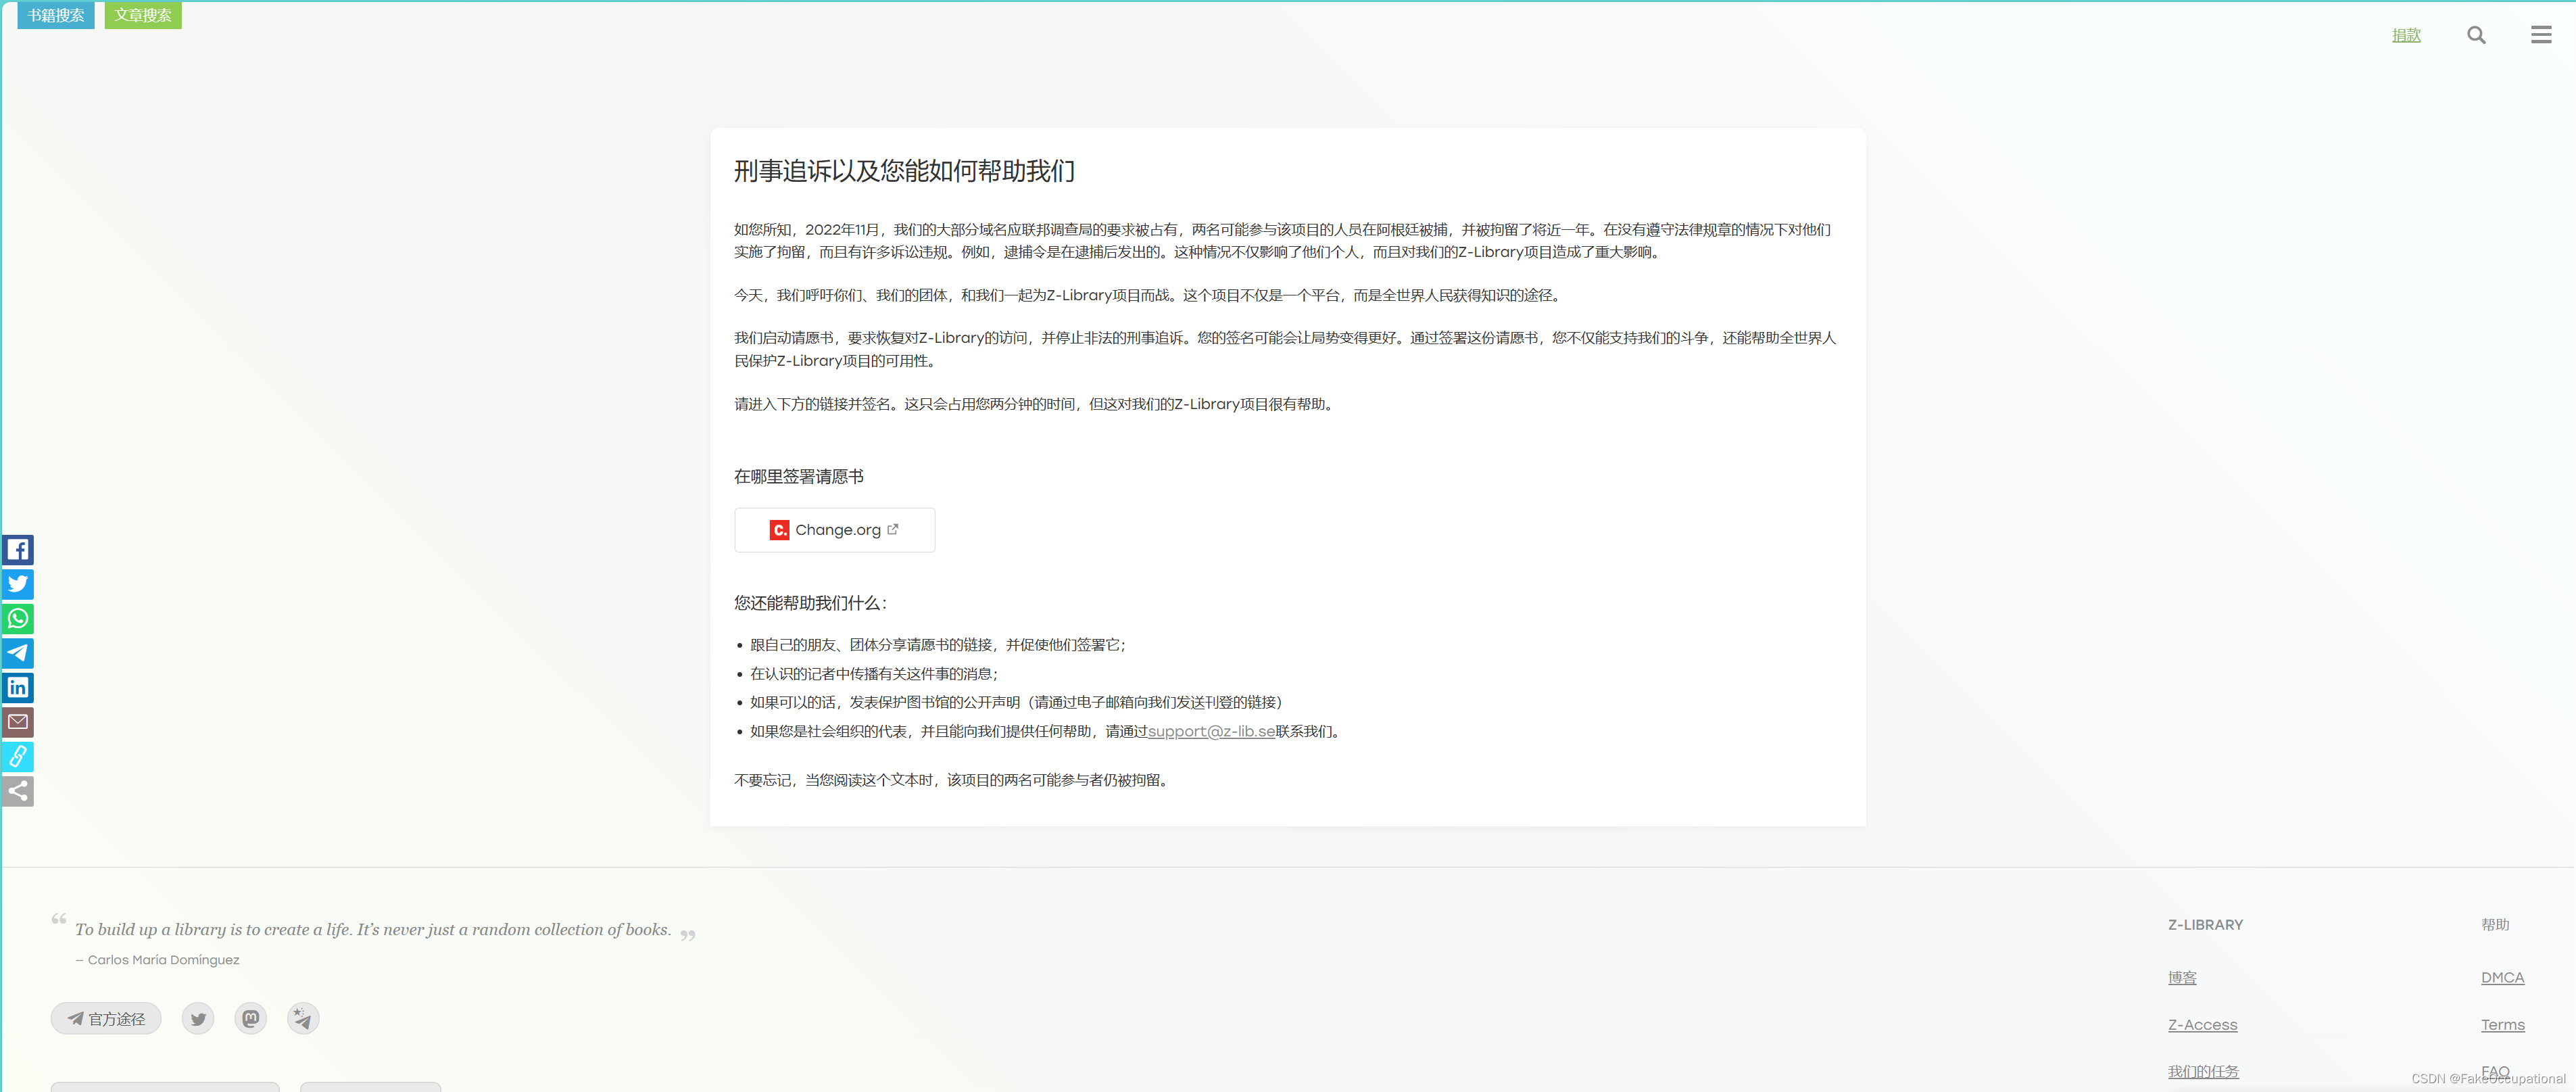This screenshot has width=2576, height=1092.
Task: Switch to the 文章搜索 tab
Action: [142, 15]
